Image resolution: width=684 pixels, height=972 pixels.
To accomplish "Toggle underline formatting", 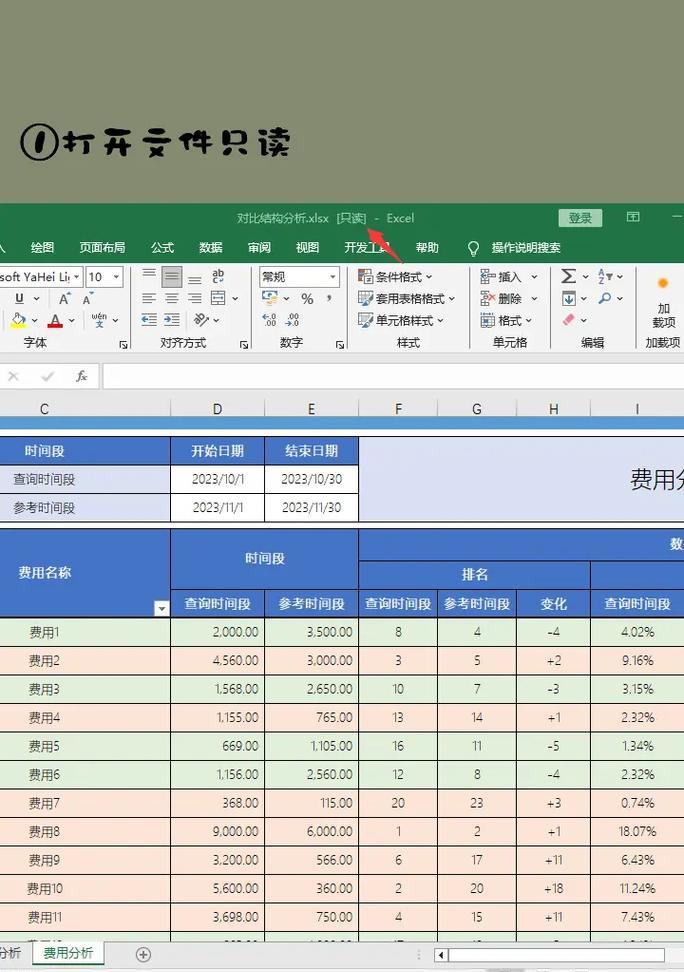I will [18, 299].
